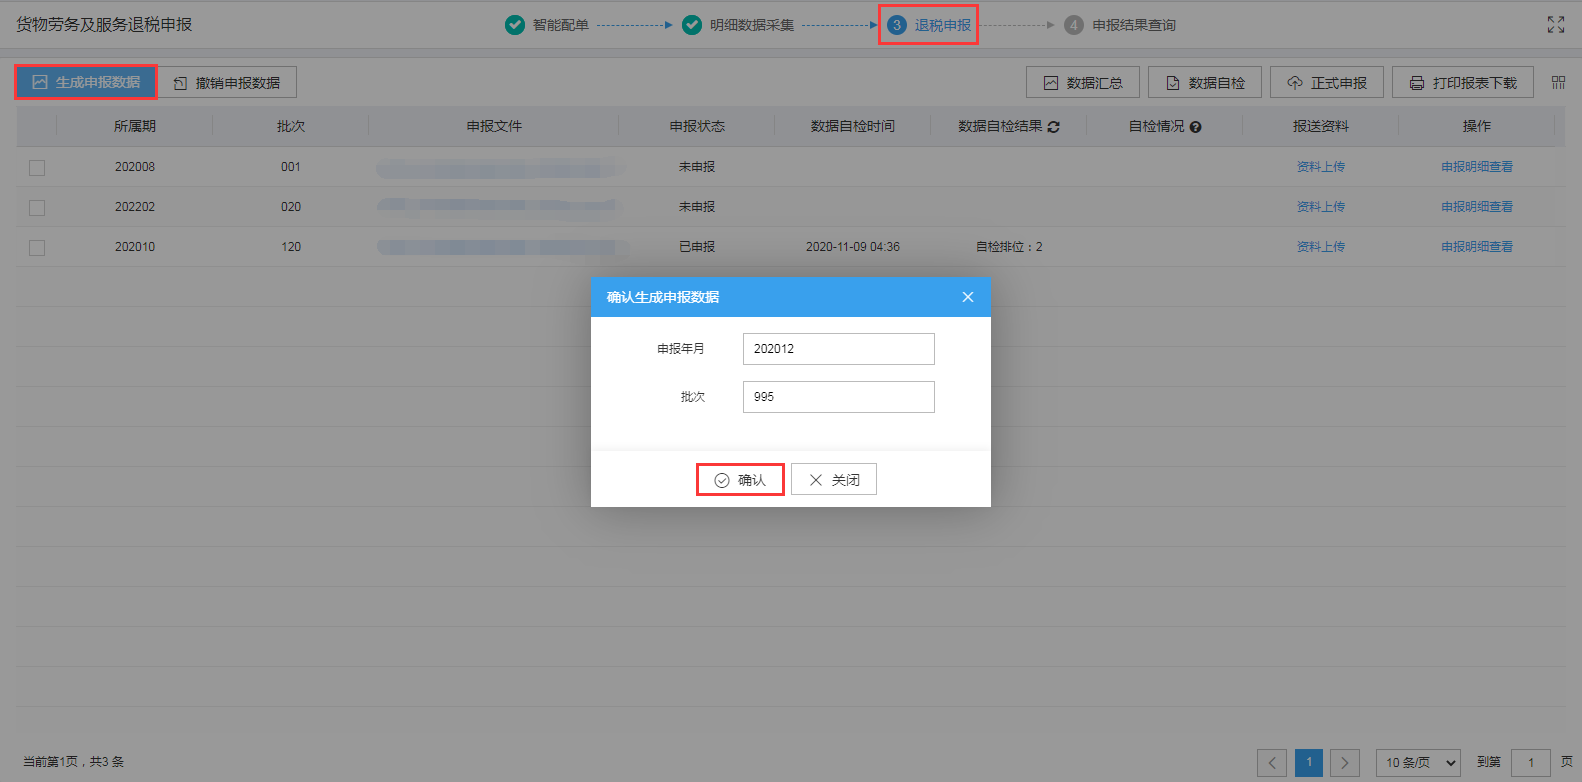Image resolution: width=1582 pixels, height=782 pixels.
Task: Click the 批次 input field with 995
Action: tap(839, 397)
